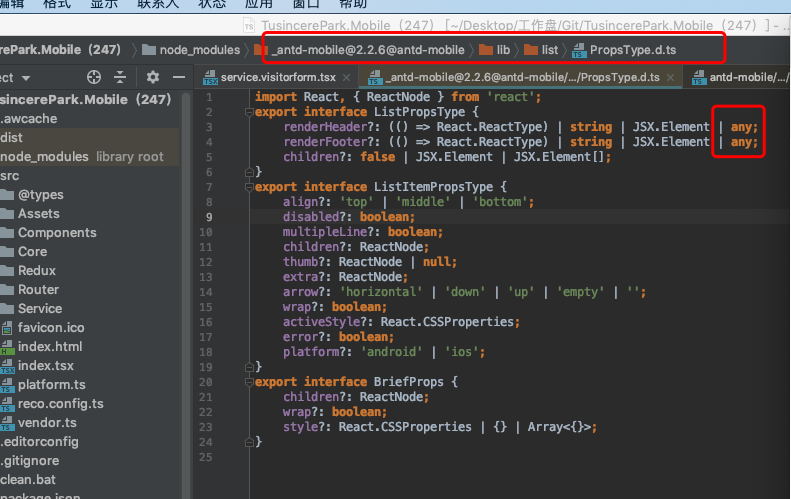791x499 pixels.
Task: Hide the Project panel with minus icon
Action: tap(179, 77)
